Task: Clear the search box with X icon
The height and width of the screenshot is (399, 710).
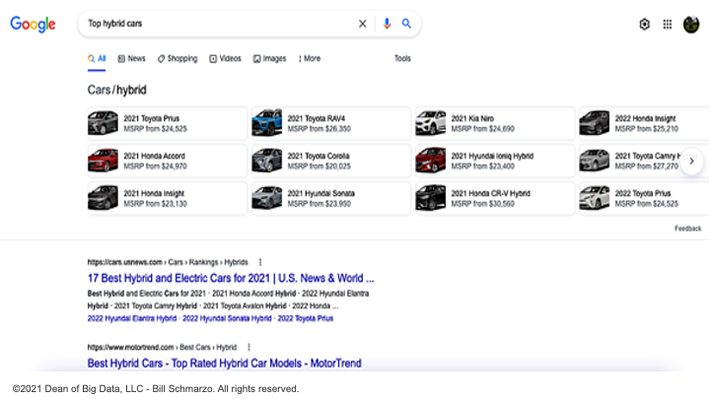Action: 362,24
